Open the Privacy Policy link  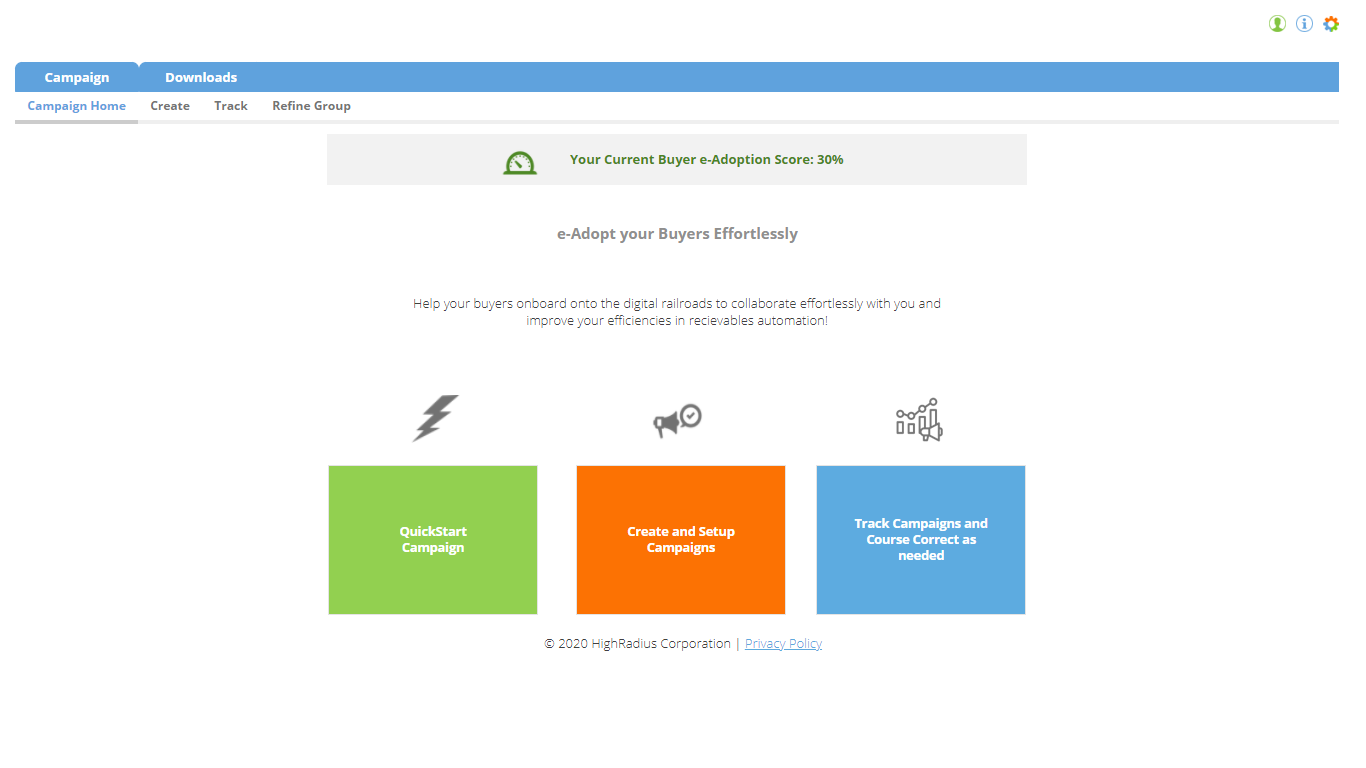[783, 643]
